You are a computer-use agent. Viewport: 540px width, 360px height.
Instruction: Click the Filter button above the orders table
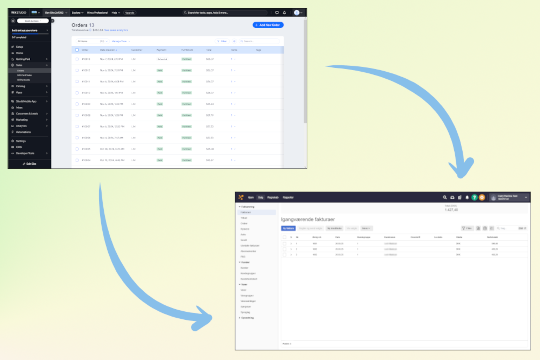[x=222, y=41]
